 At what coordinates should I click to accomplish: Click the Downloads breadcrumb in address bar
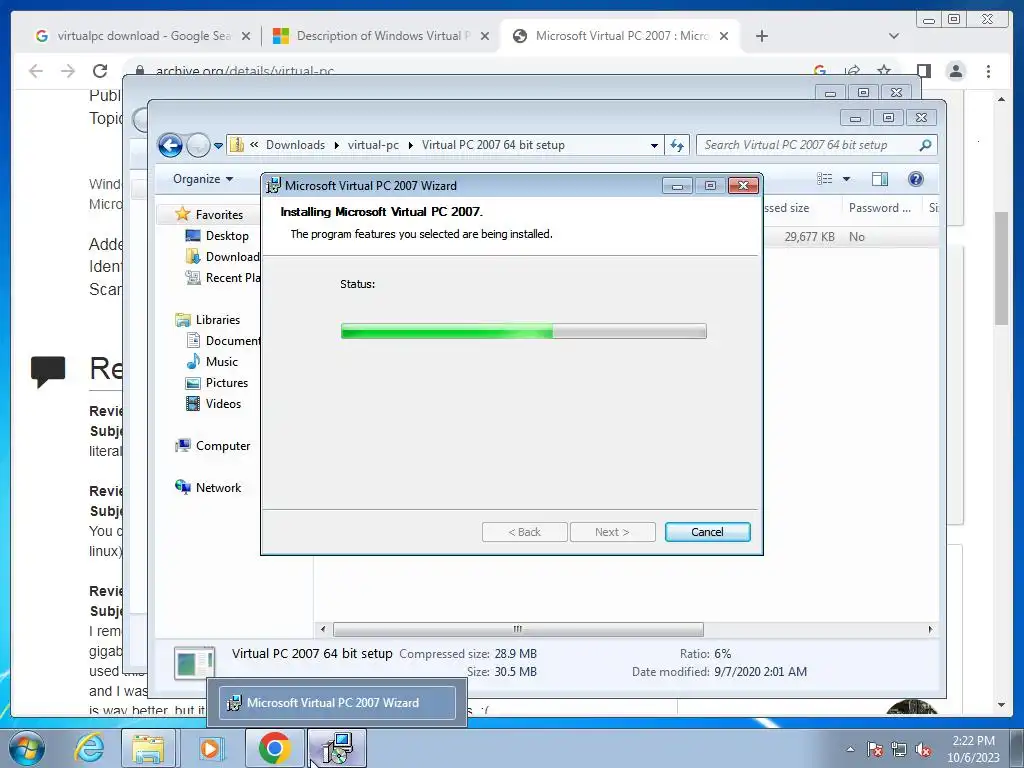coord(295,145)
